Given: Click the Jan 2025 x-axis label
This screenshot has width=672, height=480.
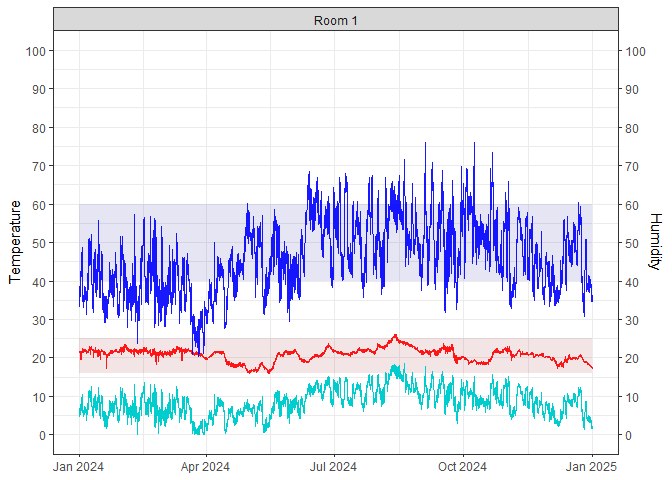Looking at the screenshot, I should tap(592, 466).
